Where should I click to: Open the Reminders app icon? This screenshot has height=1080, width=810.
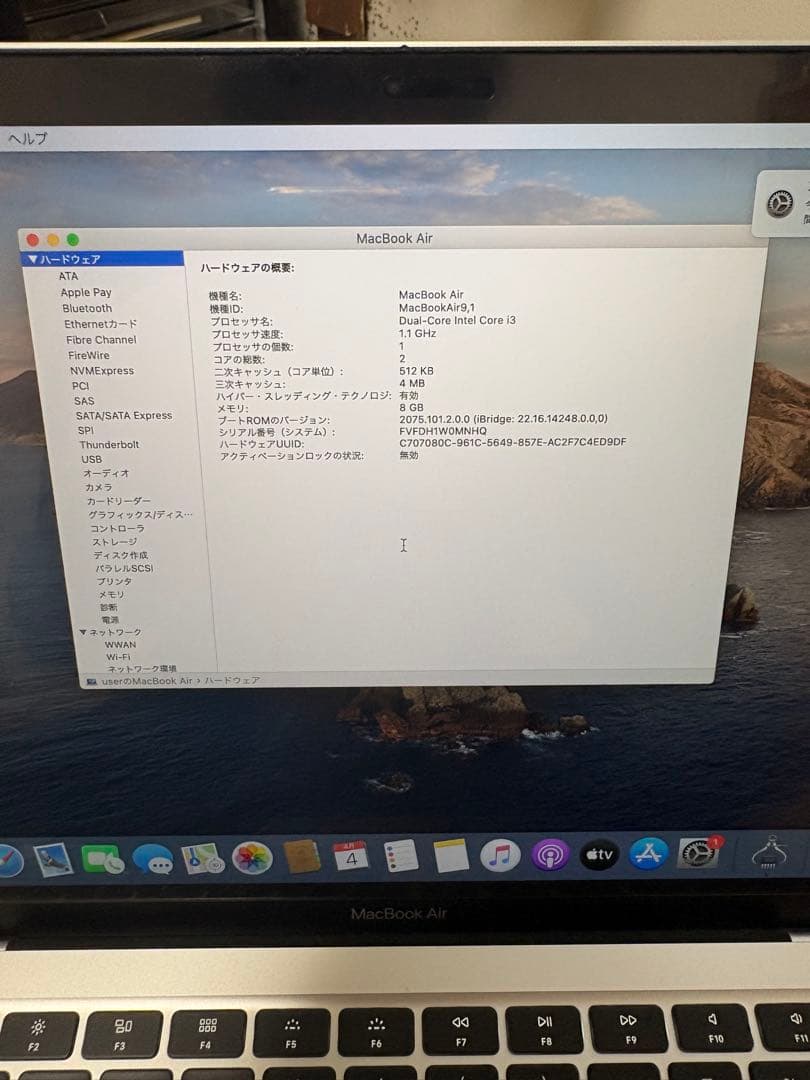pyautogui.click(x=401, y=856)
